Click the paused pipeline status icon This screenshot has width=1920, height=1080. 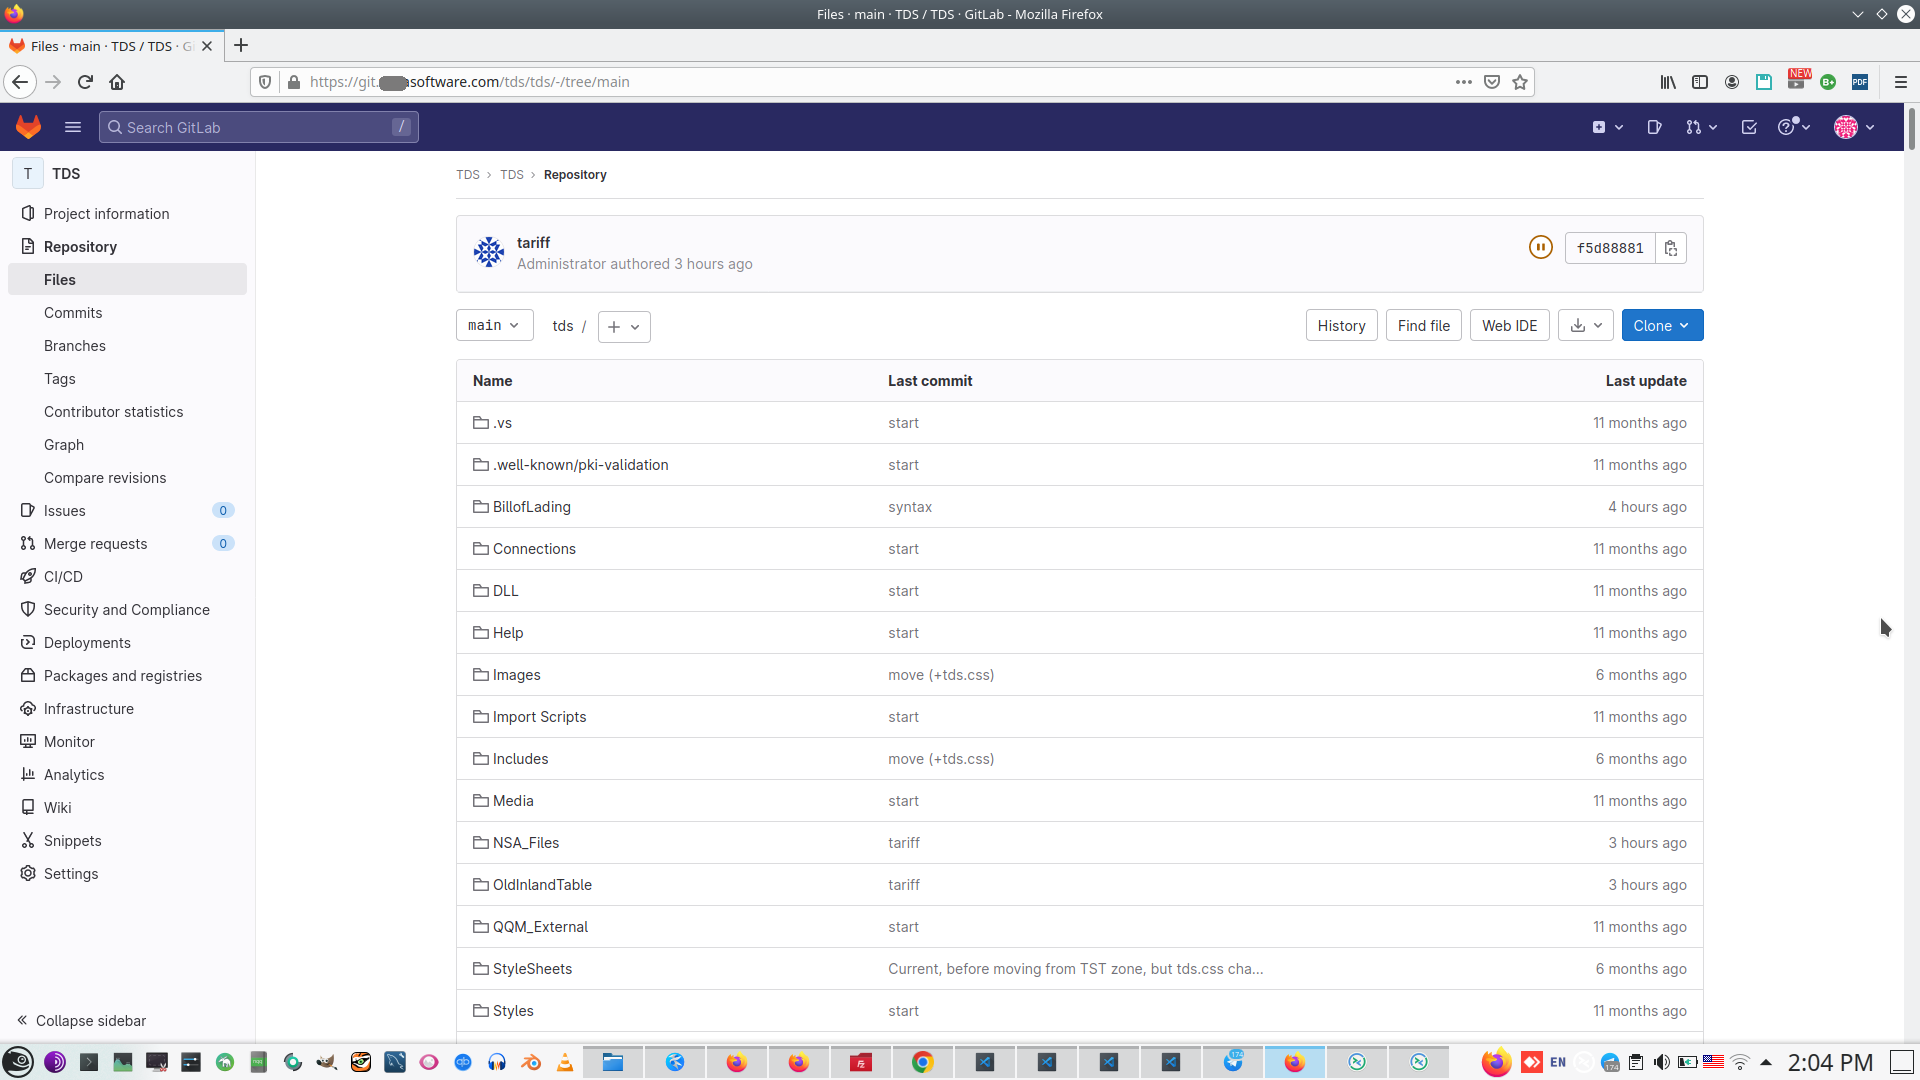[1540, 247]
